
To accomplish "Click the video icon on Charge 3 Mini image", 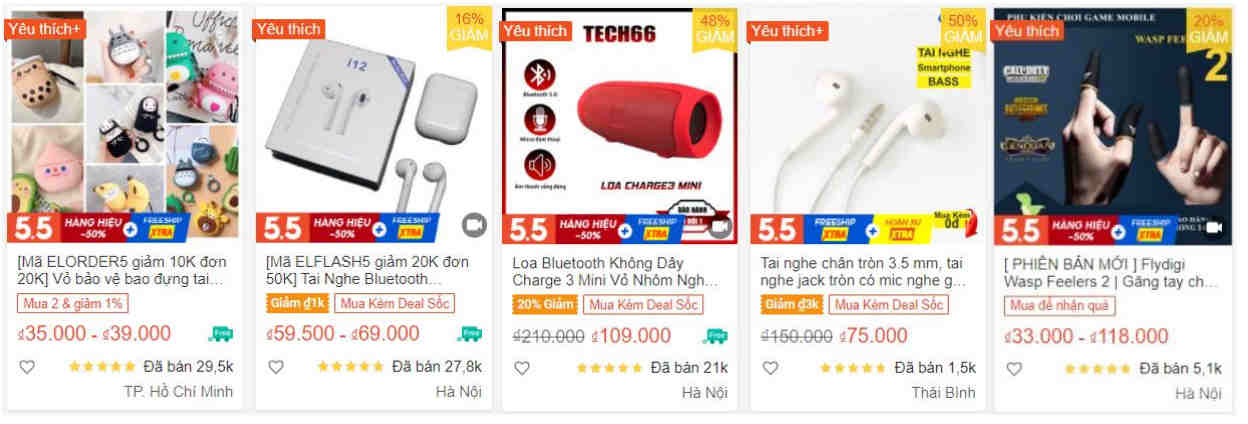I will tap(720, 226).
